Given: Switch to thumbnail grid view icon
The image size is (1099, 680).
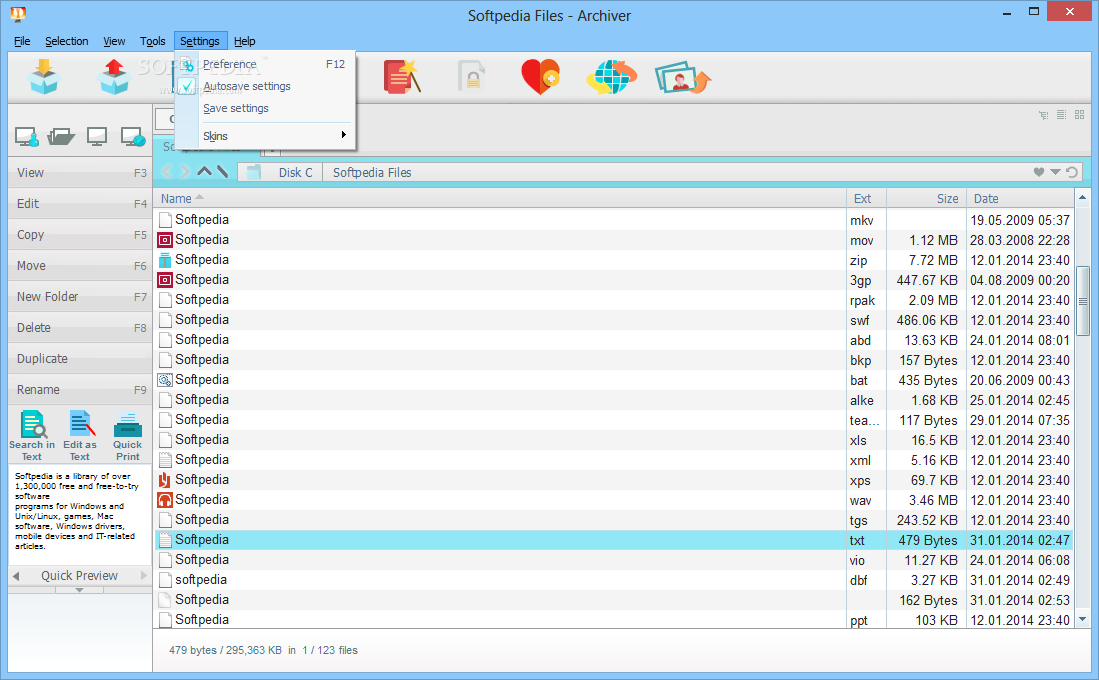Looking at the screenshot, I should pyautogui.click(x=1079, y=114).
